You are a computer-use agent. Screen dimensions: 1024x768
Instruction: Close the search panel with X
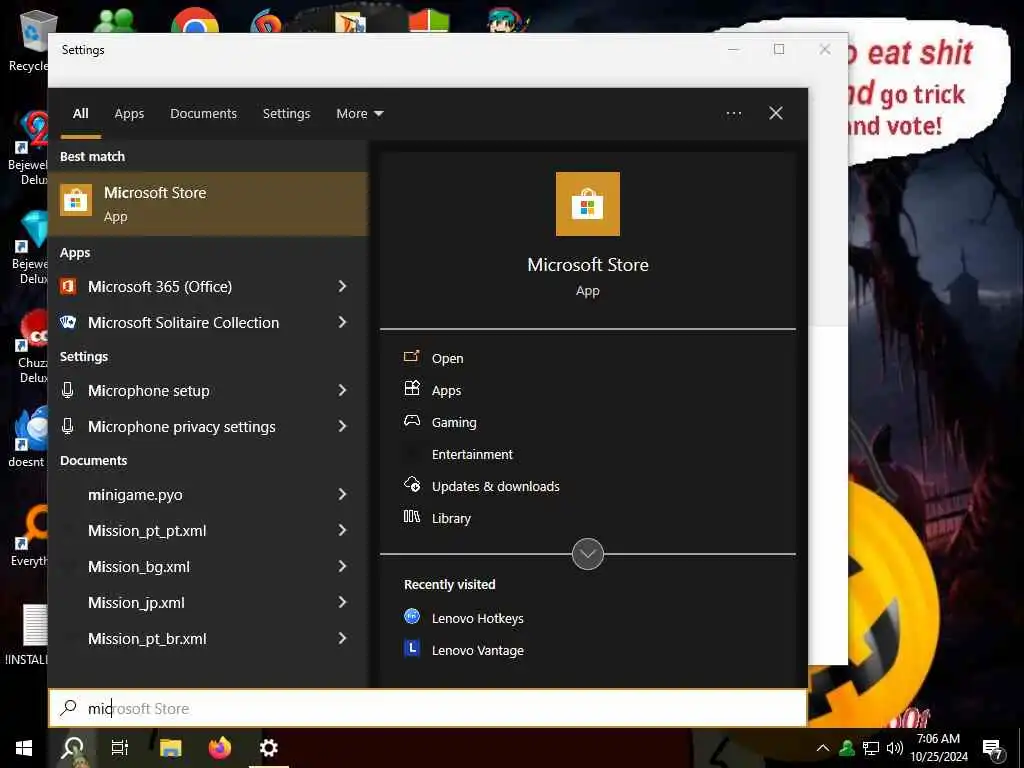tap(776, 114)
